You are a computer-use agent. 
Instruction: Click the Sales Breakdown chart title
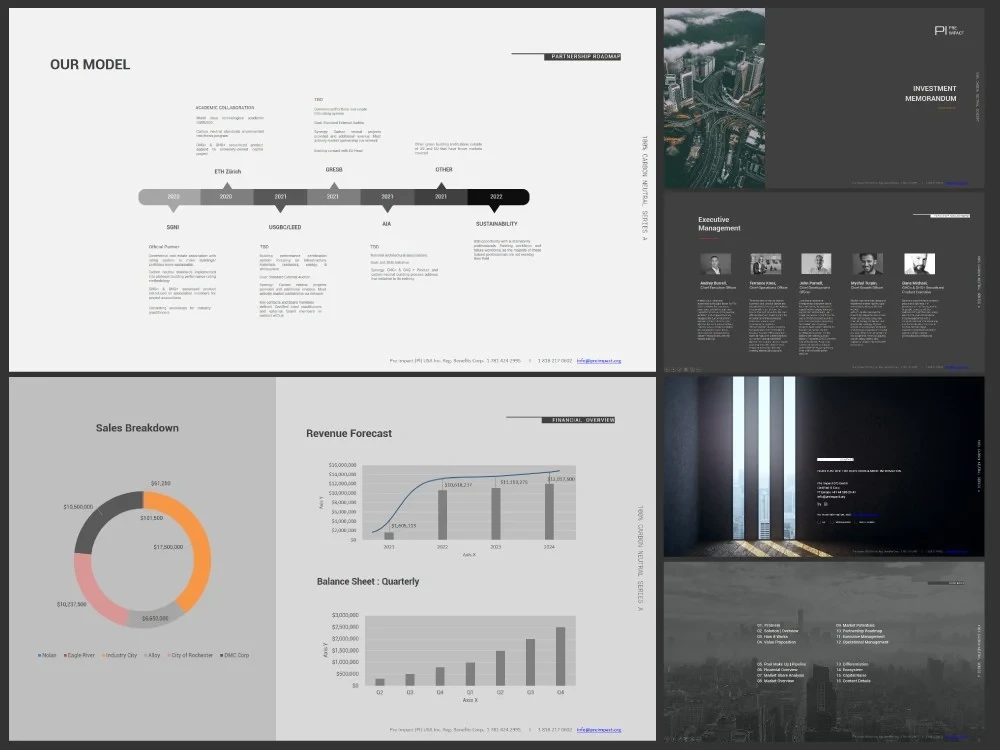137,428
